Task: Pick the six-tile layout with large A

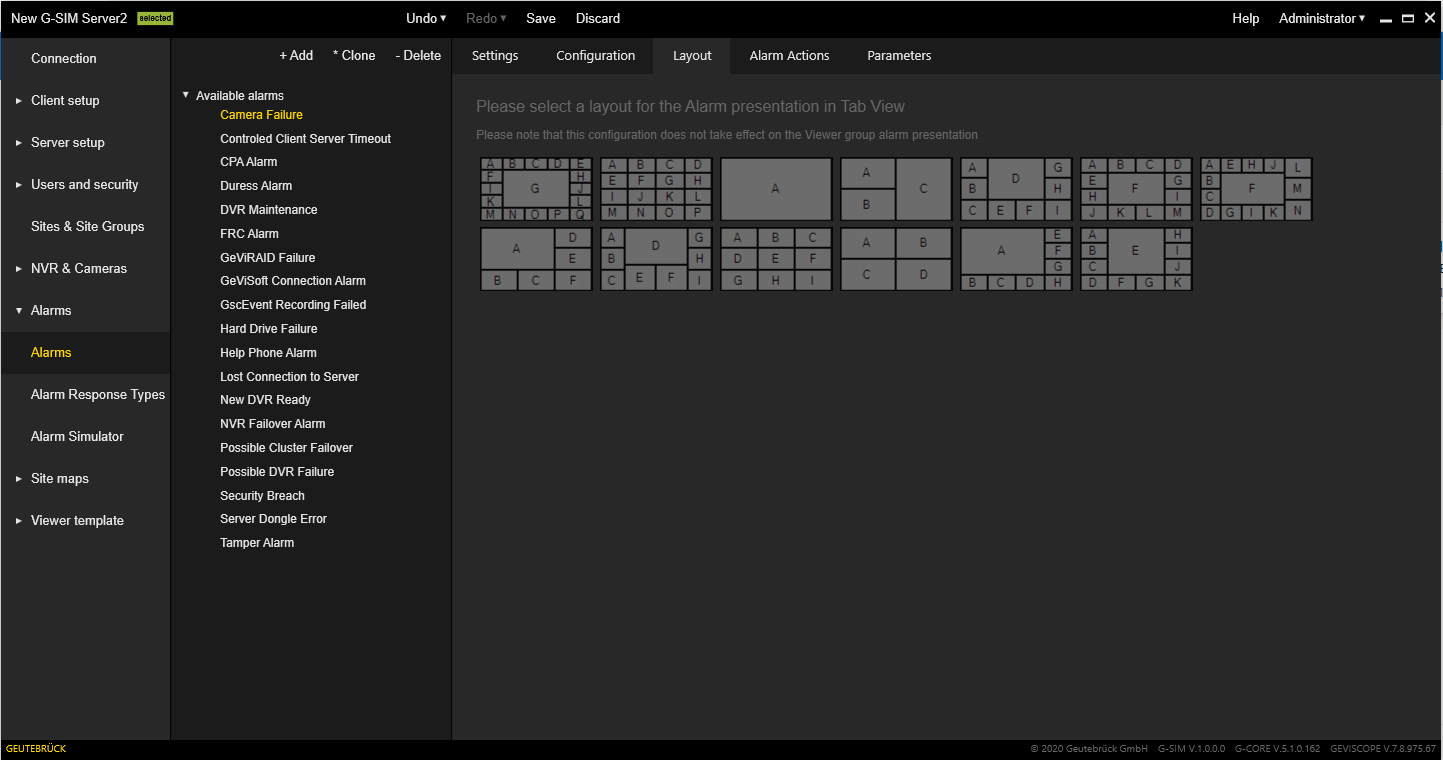Action: click(x=536, y=259)
